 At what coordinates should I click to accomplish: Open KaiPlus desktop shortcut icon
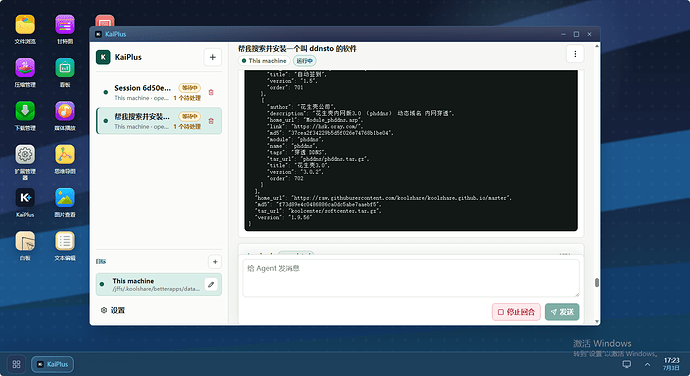click(25, 203)
